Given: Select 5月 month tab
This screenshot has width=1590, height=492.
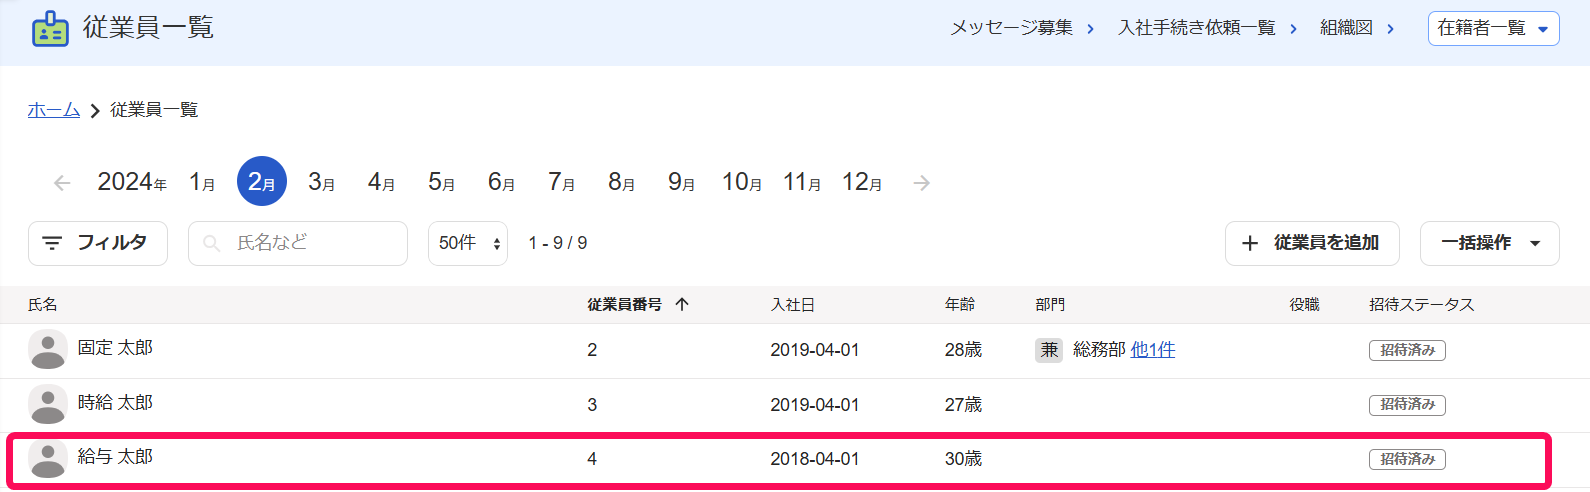Looking at the screenshot, I should (442, 182).
